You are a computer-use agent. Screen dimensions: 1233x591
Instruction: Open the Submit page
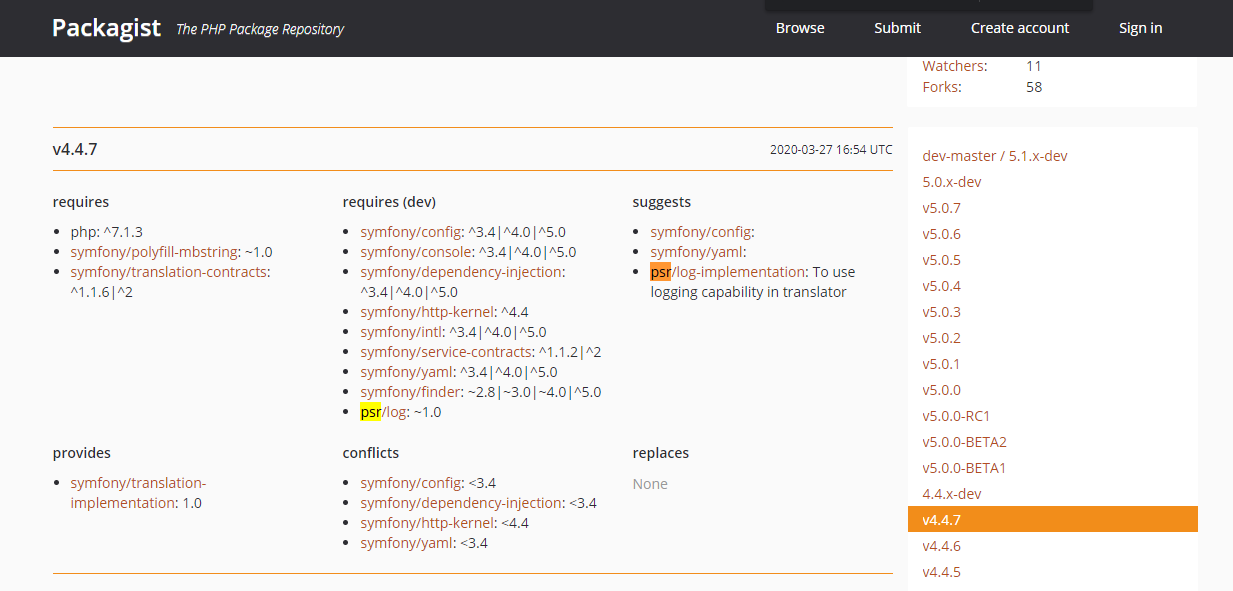pyautogui.click(x=896, y=28)
